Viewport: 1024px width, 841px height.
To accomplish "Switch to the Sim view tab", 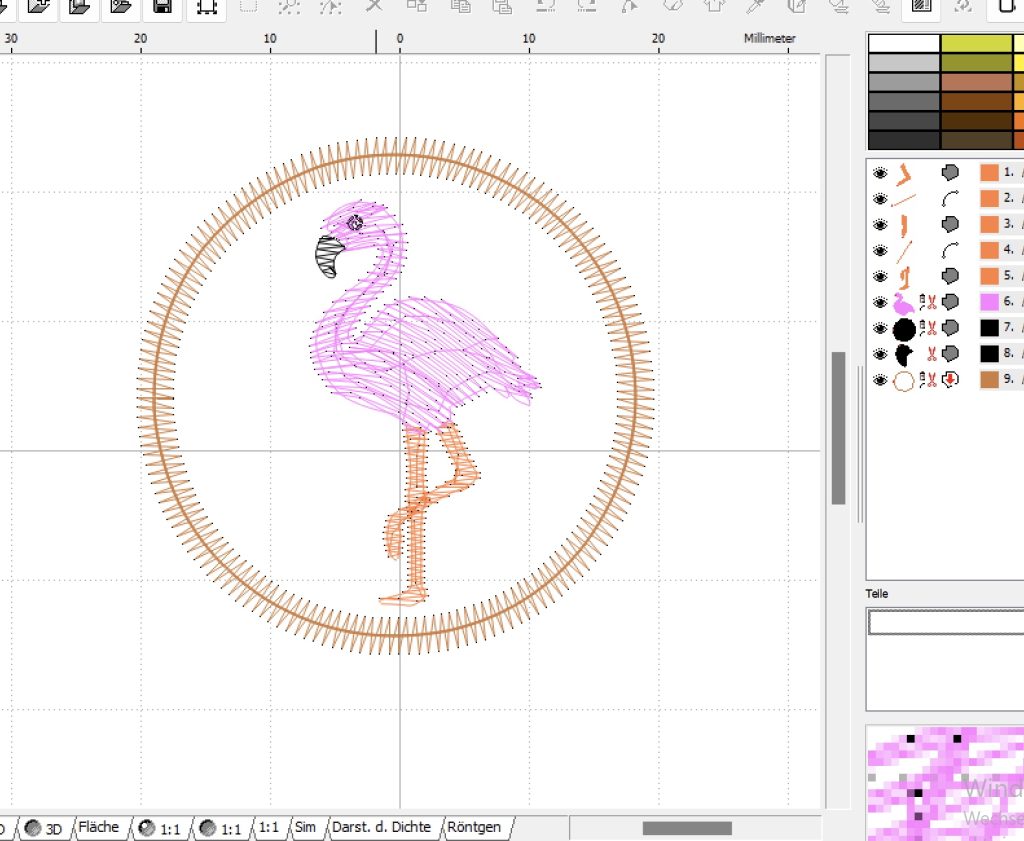I will pos(305,827).
